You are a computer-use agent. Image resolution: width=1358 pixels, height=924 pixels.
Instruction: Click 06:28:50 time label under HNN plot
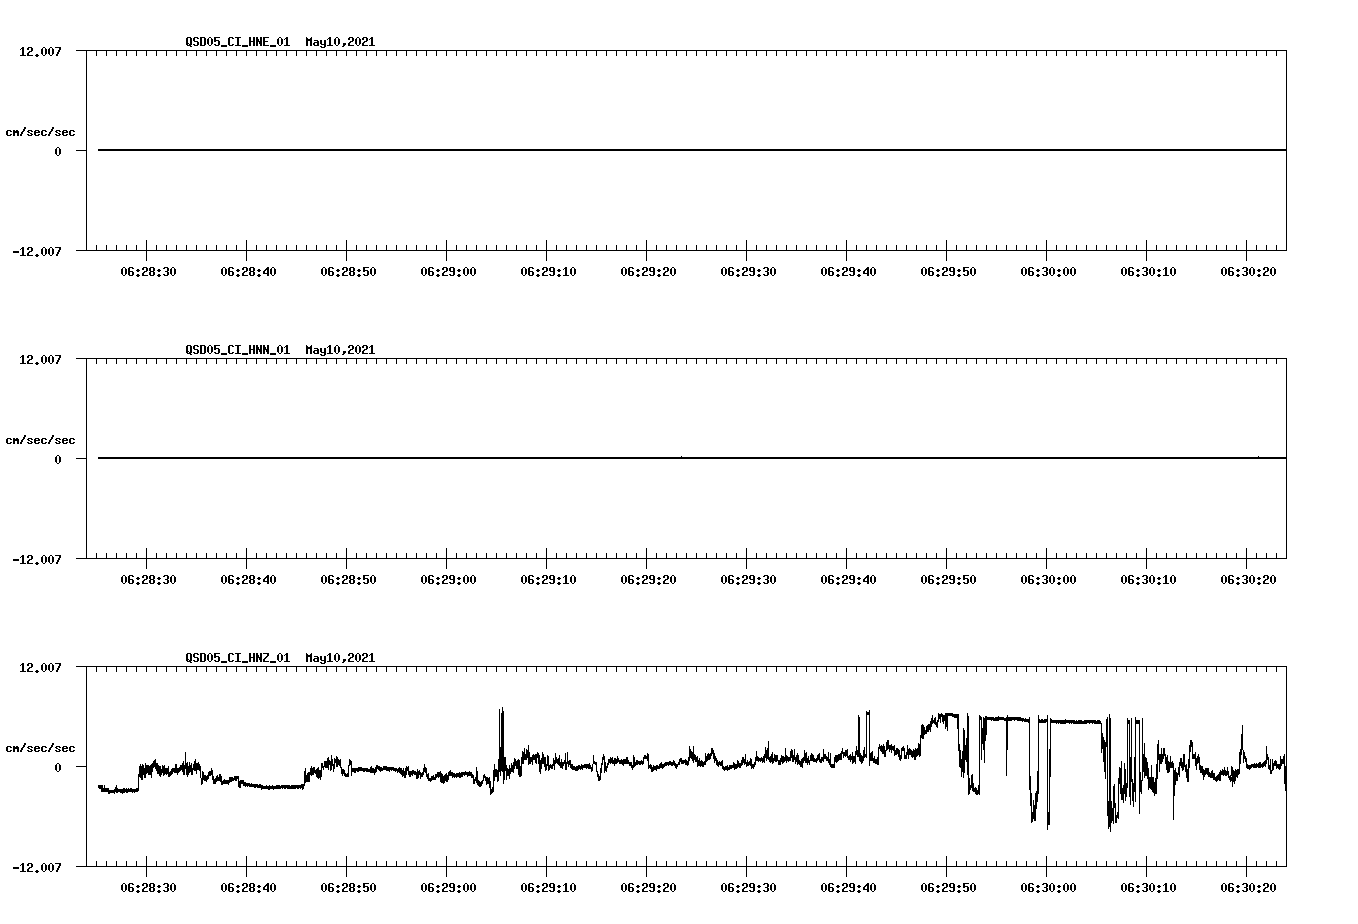pos(348,579)
